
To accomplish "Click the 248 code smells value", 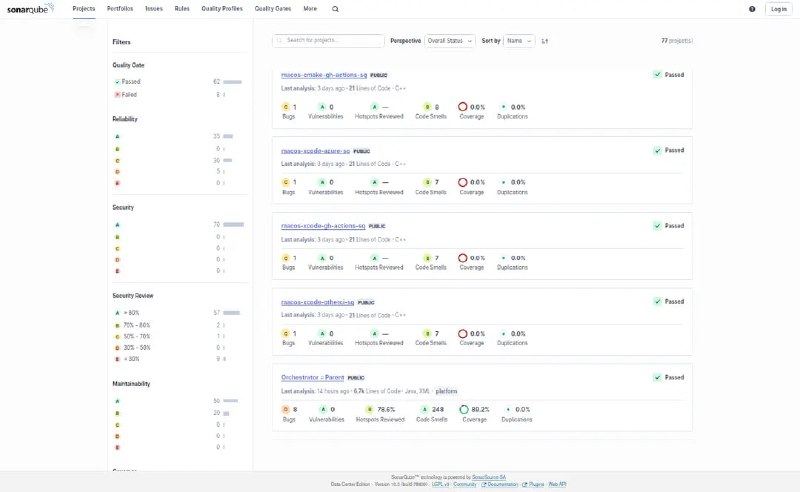I will (x=438, y=409).
